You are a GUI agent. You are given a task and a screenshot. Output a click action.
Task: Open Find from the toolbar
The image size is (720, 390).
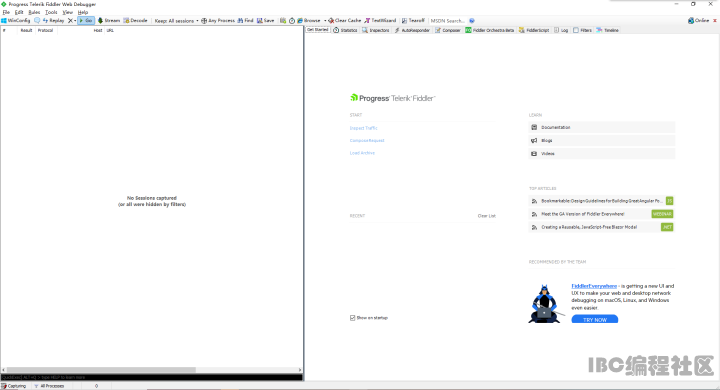(x=245, y=21)
